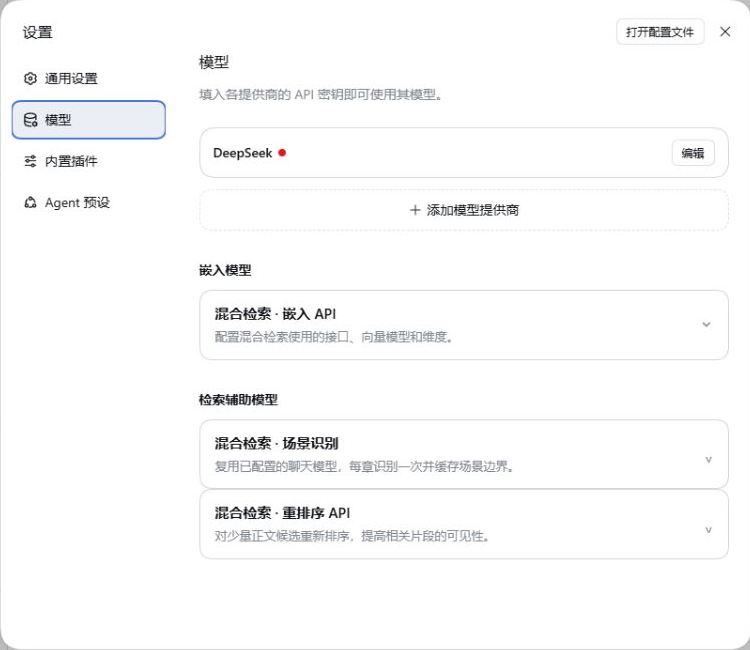
Task: Open the 通用设置 section
Action: click(x=88, y=78)
